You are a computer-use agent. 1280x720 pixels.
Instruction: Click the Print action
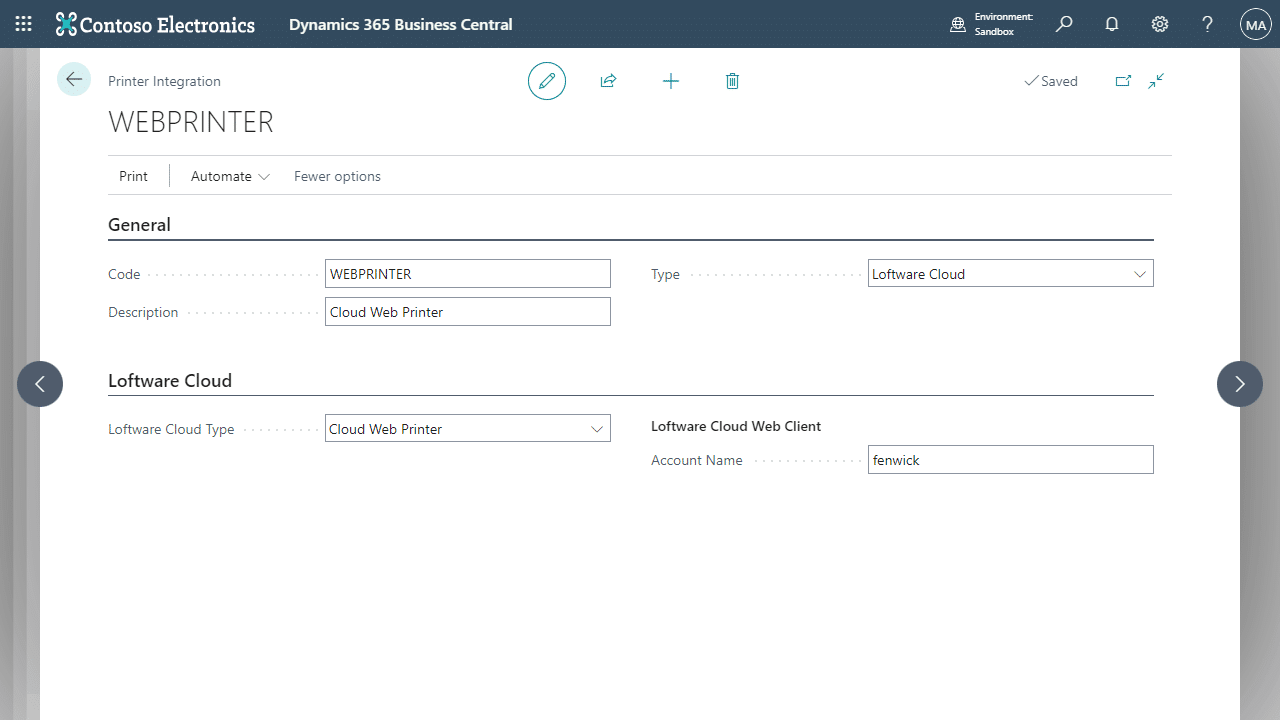pyautogui.click(x=133, y=176)
